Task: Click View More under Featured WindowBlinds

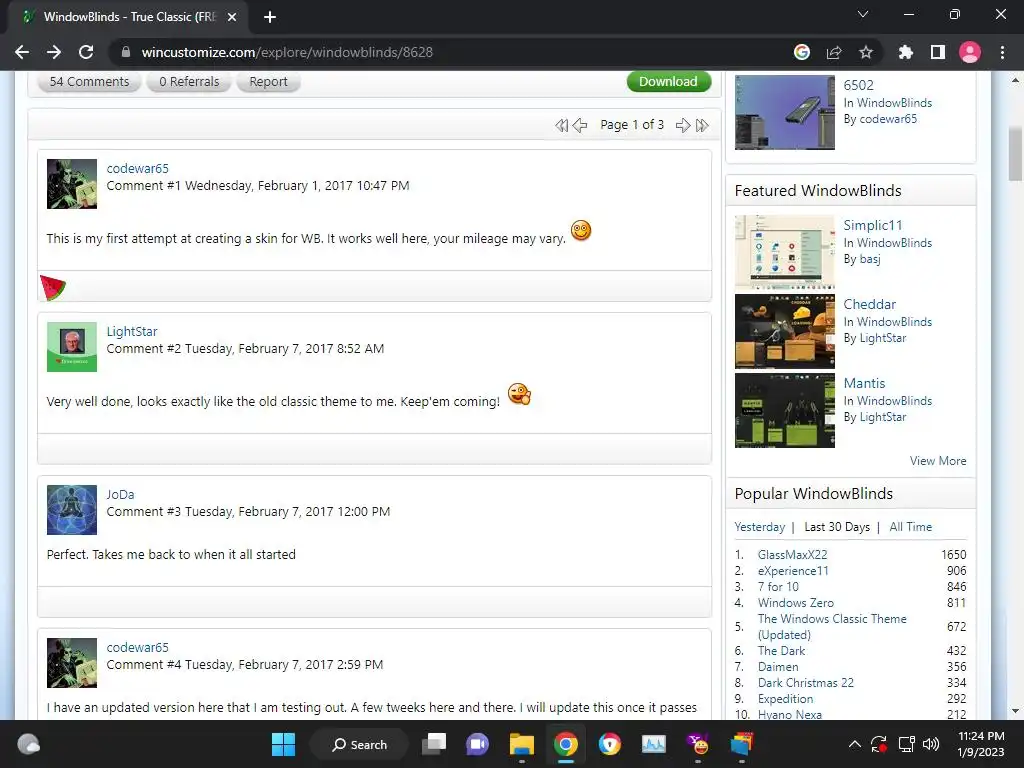Action: 938,461
